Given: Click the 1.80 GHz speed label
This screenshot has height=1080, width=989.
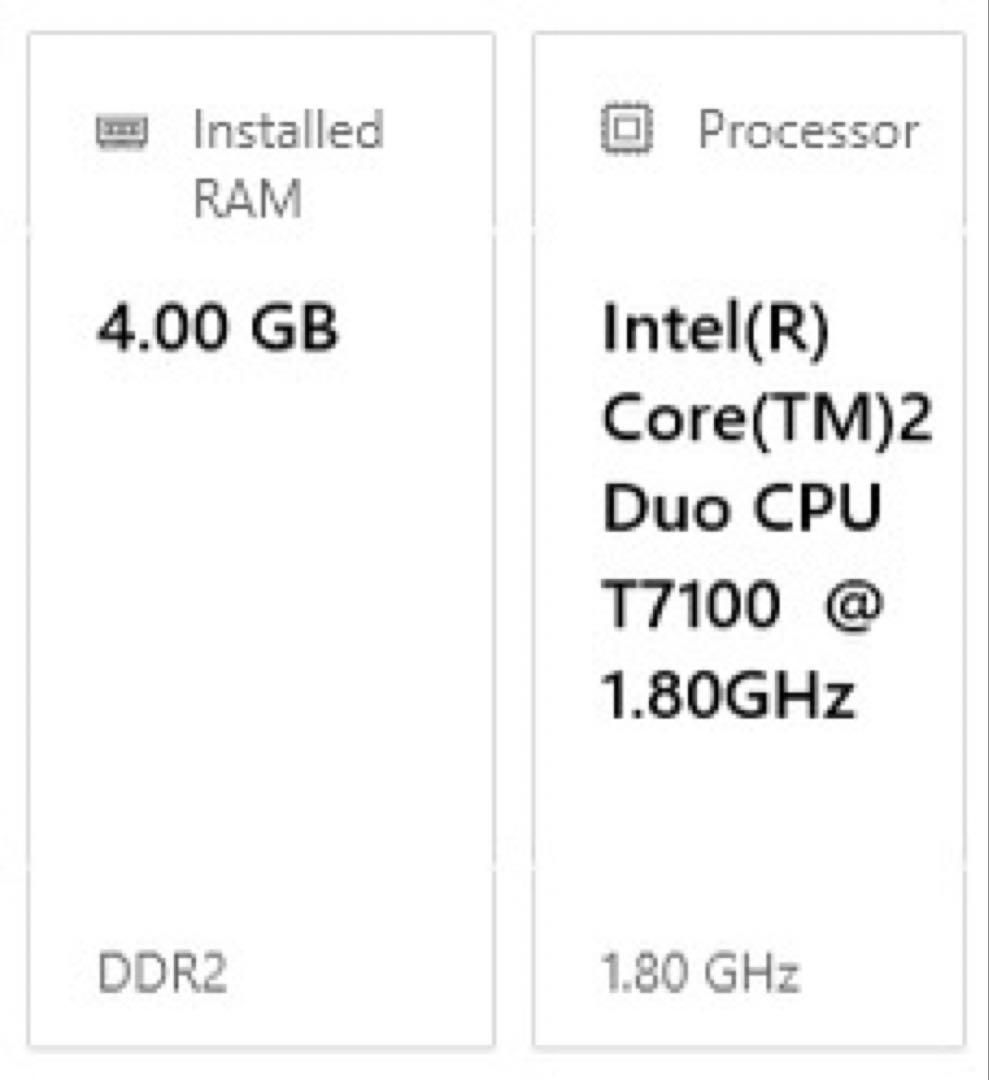Looking at the screenshot, I should (x=700, y=966).
